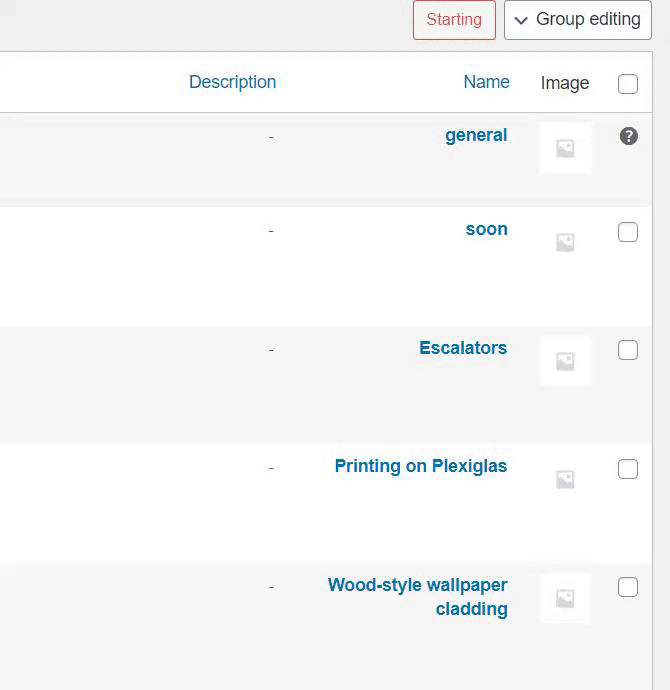Click the Printing on Plexiglas image placeholder

(565, 479)
